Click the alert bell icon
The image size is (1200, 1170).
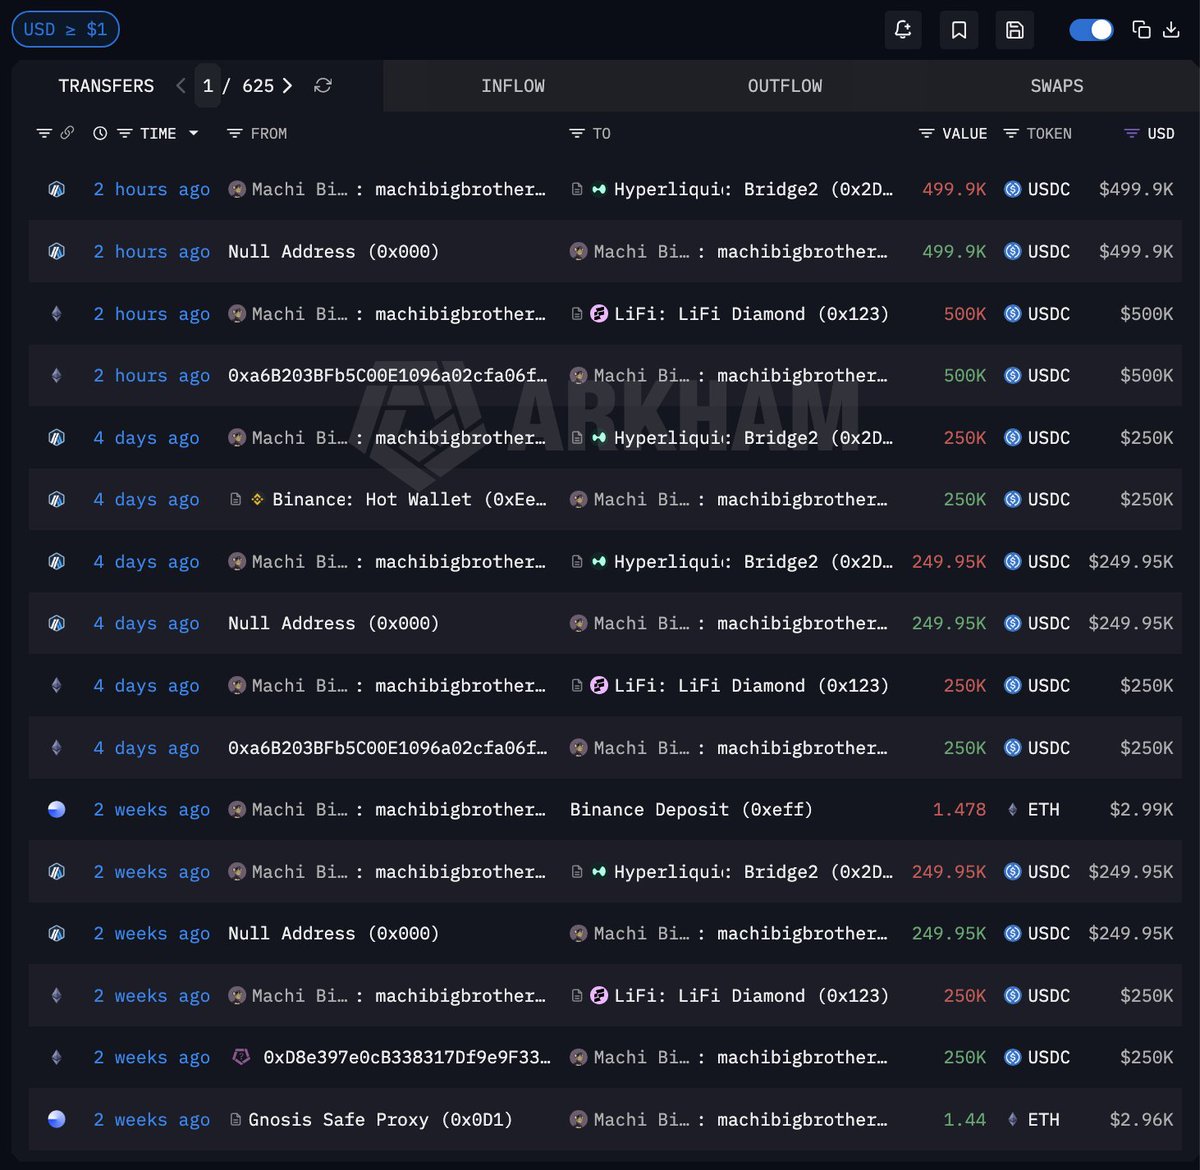903,30
